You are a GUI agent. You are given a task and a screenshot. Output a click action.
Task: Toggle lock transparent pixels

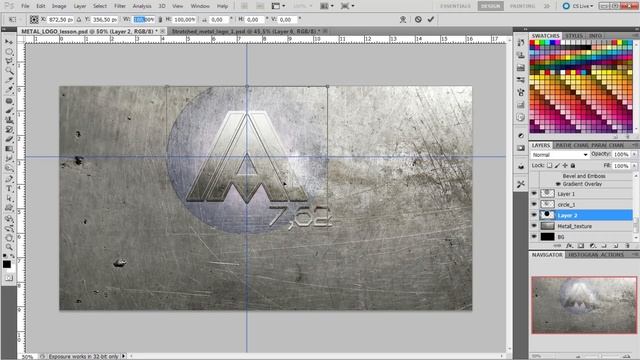point(550,165)
